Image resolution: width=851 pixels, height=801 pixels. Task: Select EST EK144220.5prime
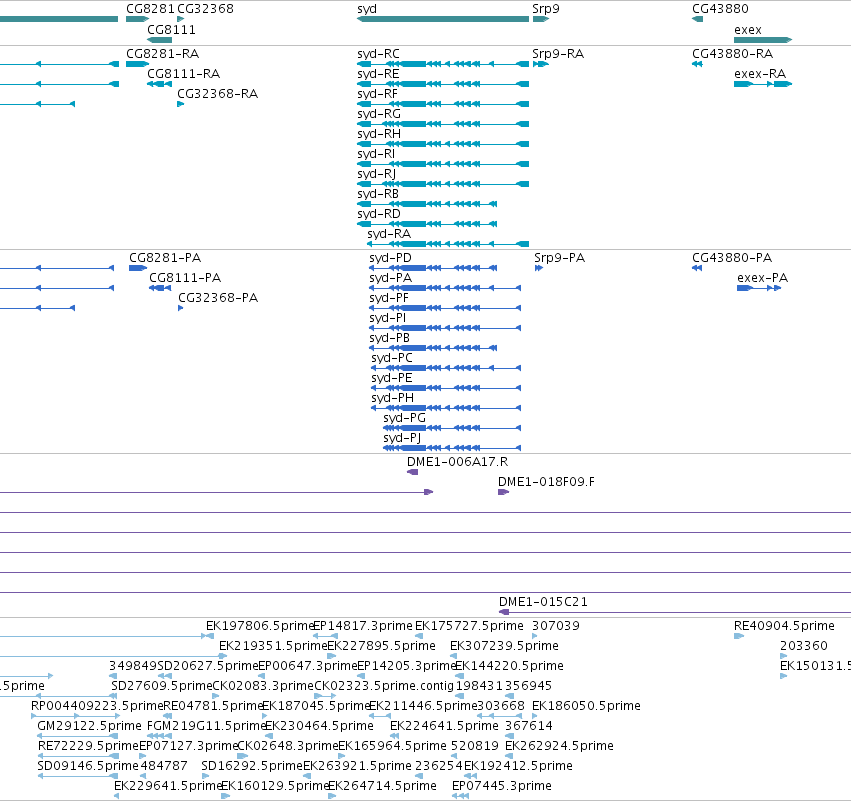[509, 666]
